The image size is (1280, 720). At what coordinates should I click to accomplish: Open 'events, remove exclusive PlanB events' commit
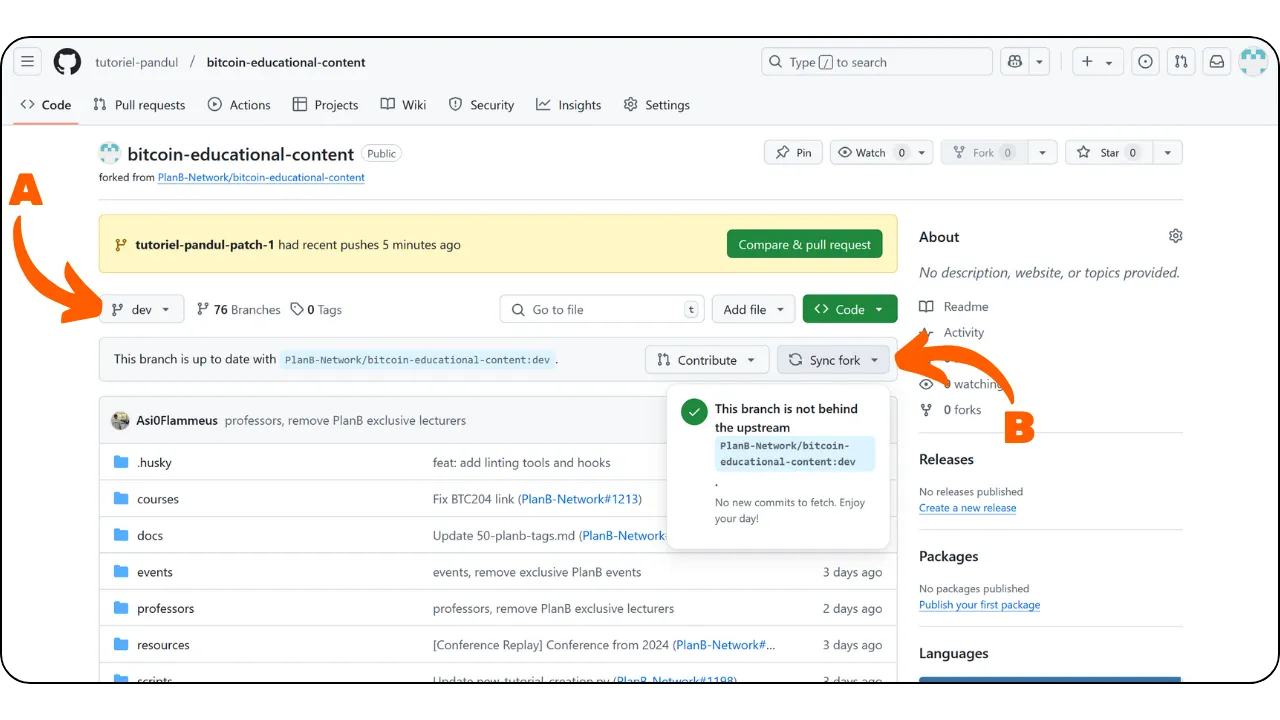pos(537,572)
